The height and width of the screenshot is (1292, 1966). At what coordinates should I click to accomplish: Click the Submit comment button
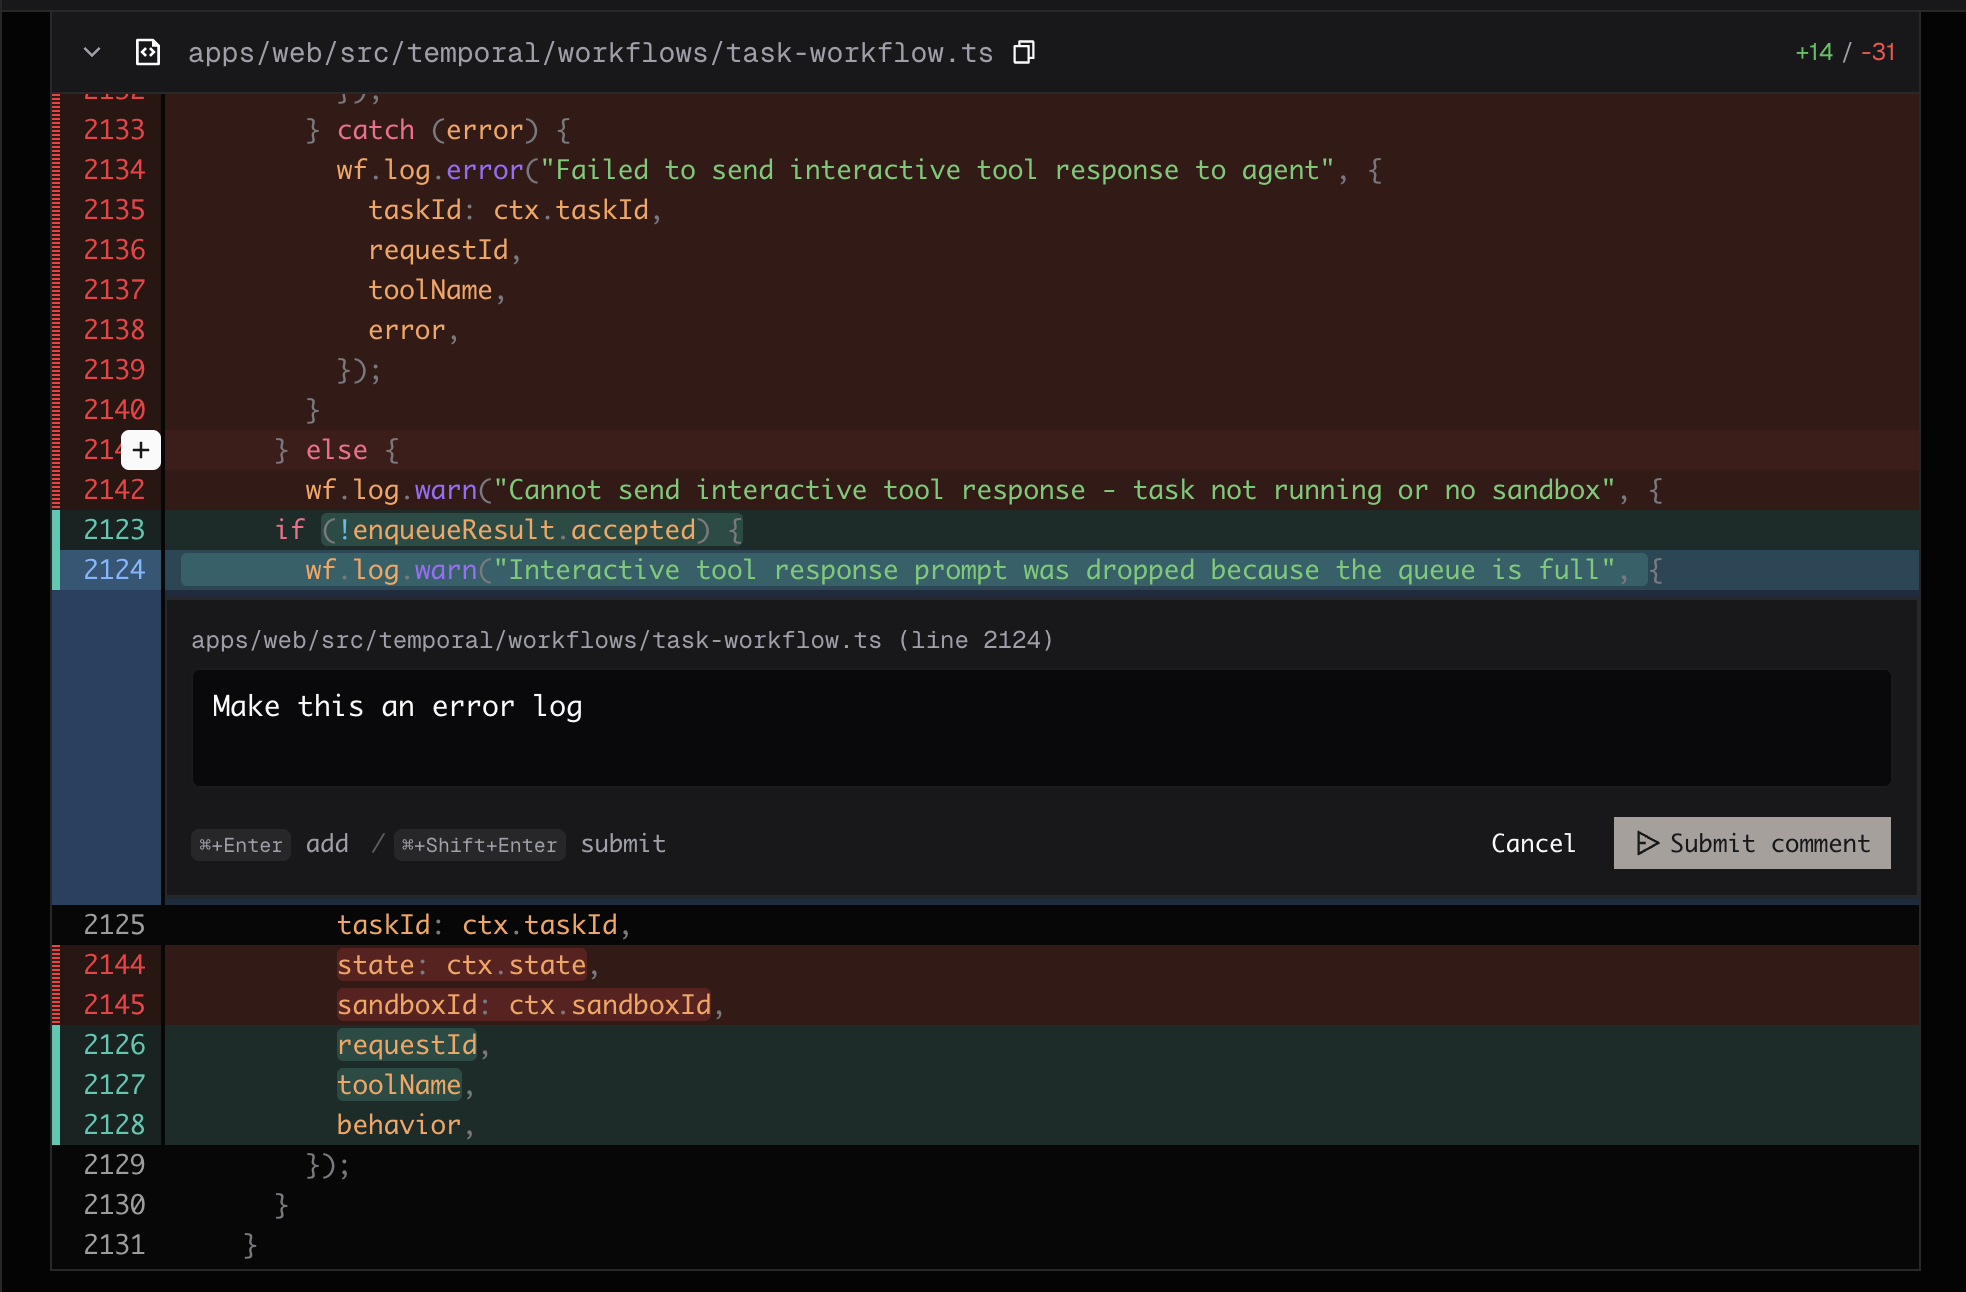click(1751, 843)
